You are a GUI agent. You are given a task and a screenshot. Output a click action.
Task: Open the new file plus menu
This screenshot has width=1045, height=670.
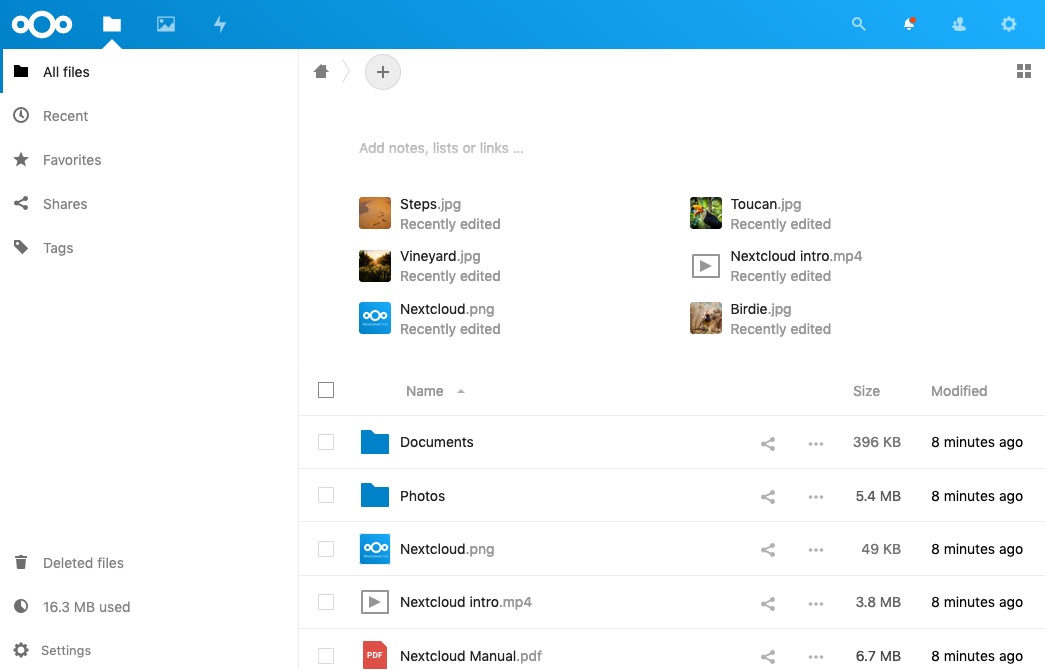click(x=382, y=71)
